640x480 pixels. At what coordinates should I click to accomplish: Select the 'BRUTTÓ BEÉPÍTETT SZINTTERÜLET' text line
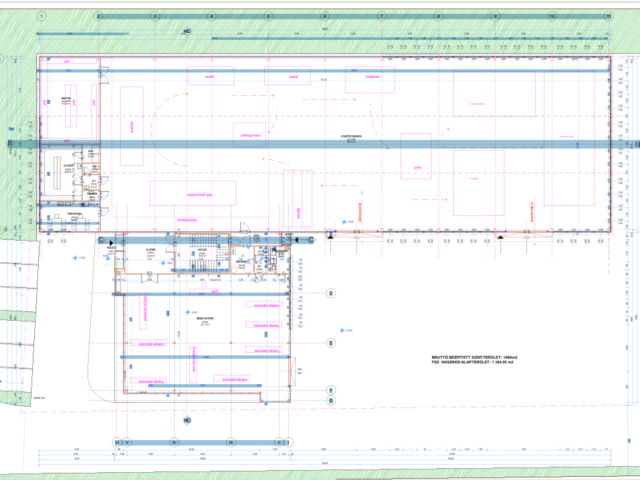click(x=474, y=356)
